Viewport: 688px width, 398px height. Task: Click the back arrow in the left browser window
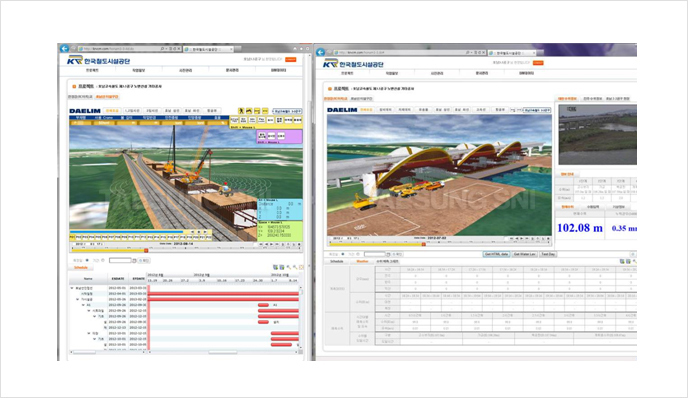tap(64, 48)
